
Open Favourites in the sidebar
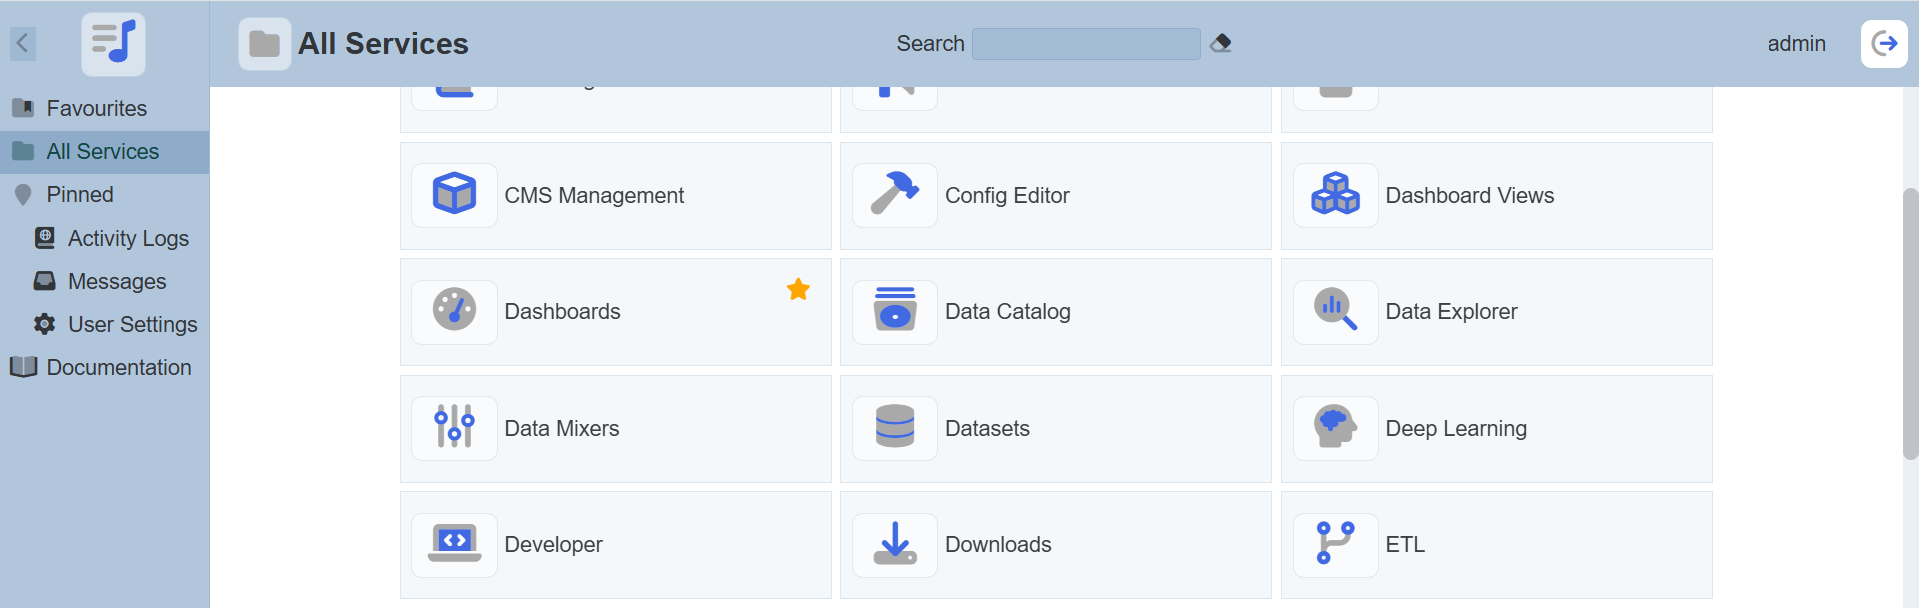(x=96, y=108)
